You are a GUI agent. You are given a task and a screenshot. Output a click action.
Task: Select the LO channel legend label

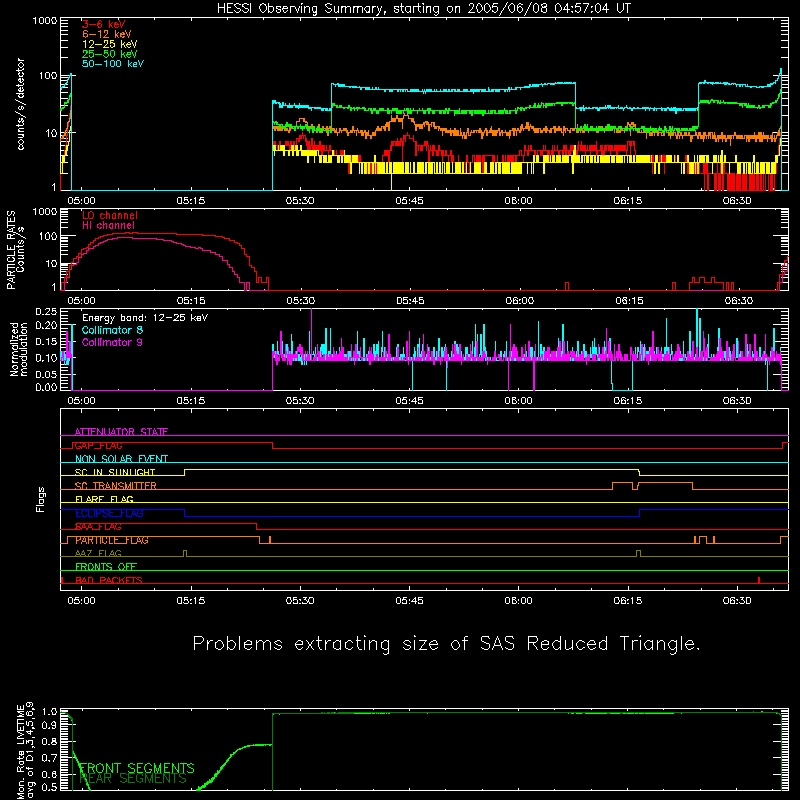(x=110, y=215)
